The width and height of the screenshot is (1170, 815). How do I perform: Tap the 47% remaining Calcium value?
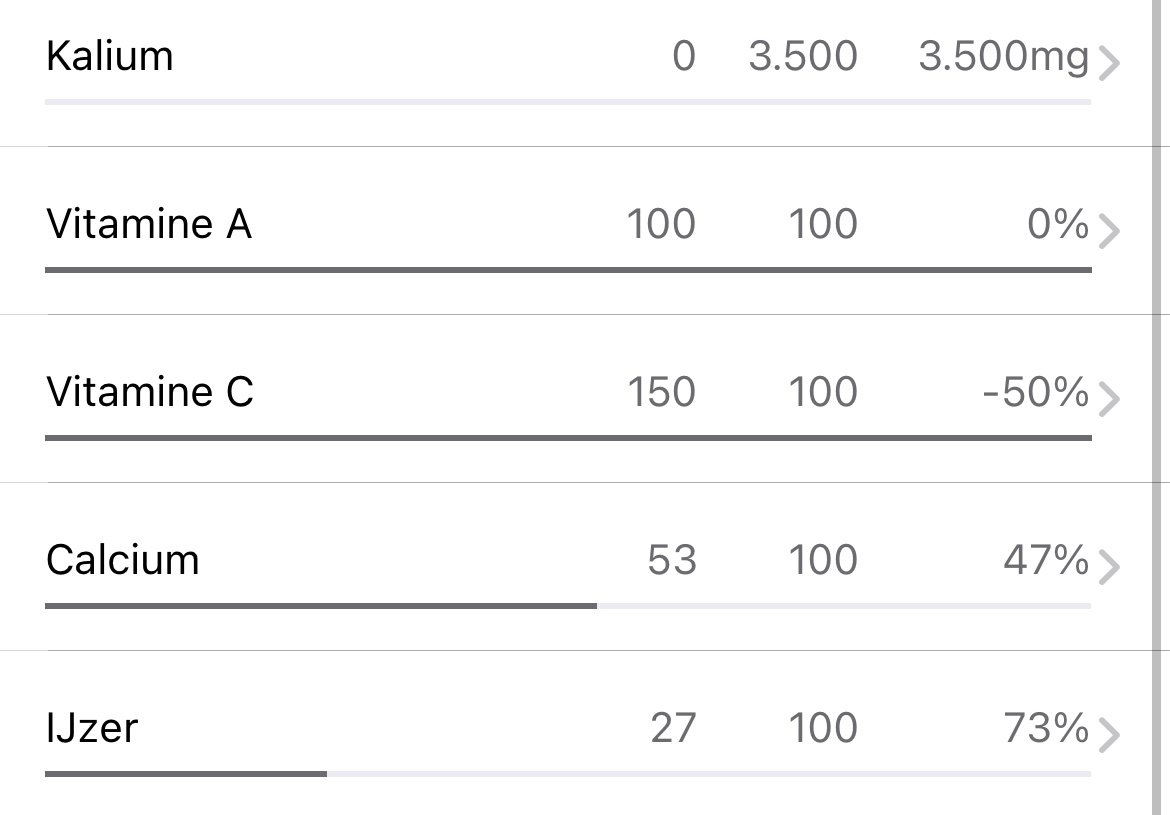[x=1045, y=561]
